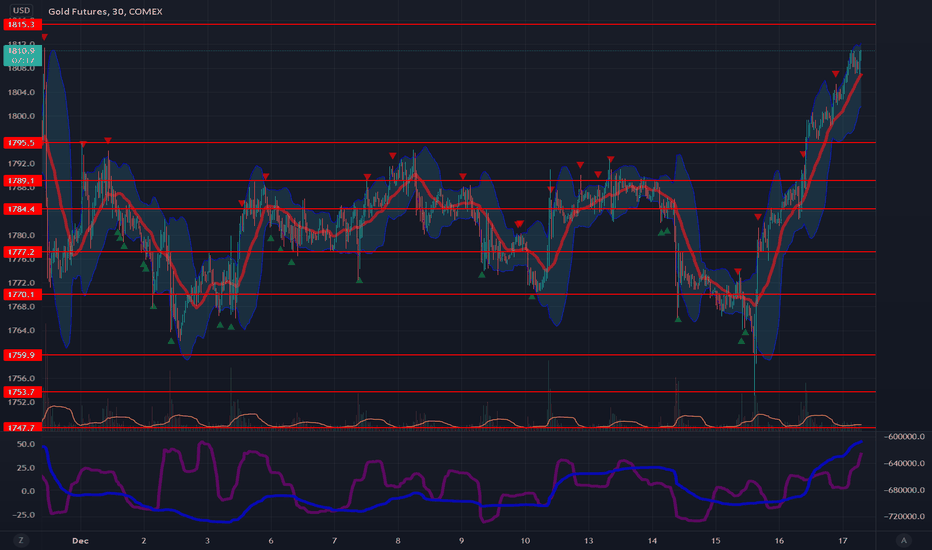
Task: Click the 1752.0 price axis value
Action: 21,402
